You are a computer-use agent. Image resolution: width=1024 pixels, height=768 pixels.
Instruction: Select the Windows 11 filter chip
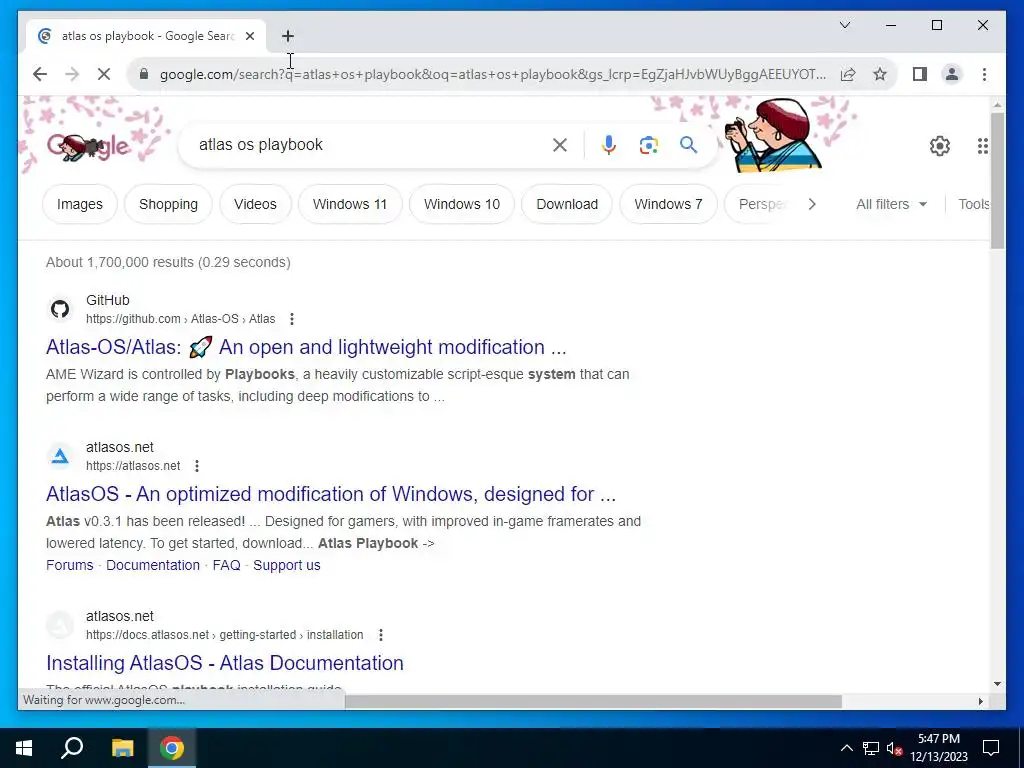(x=350, y=204)
